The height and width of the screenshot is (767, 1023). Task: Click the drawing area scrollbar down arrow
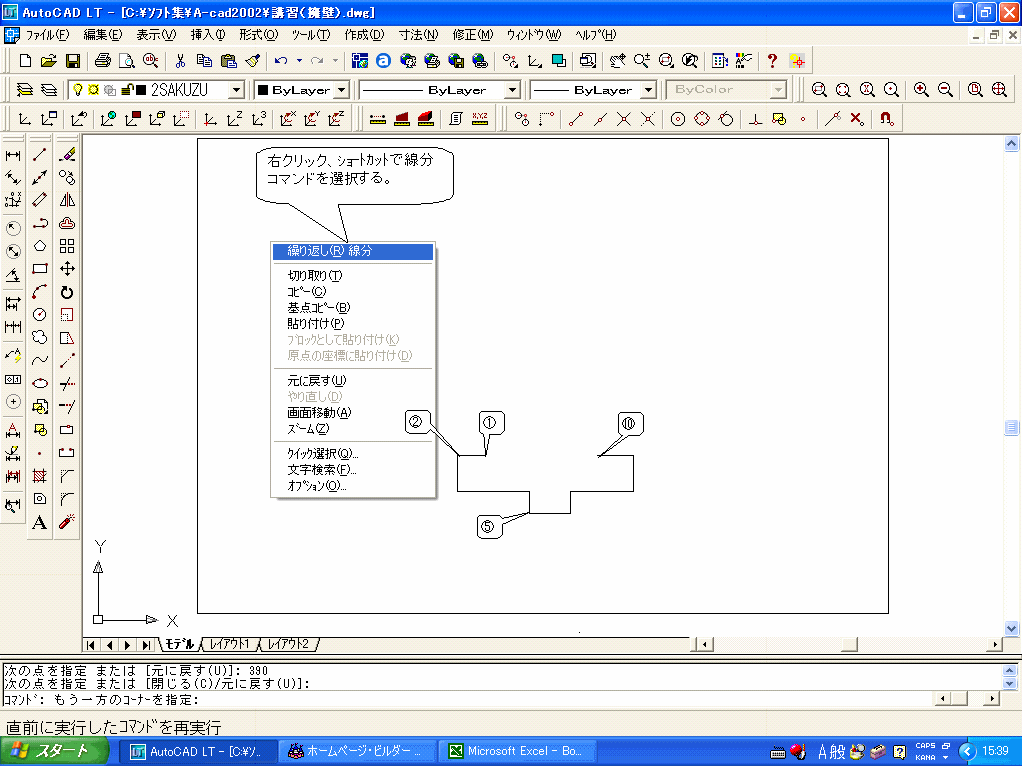(1011, 629)
